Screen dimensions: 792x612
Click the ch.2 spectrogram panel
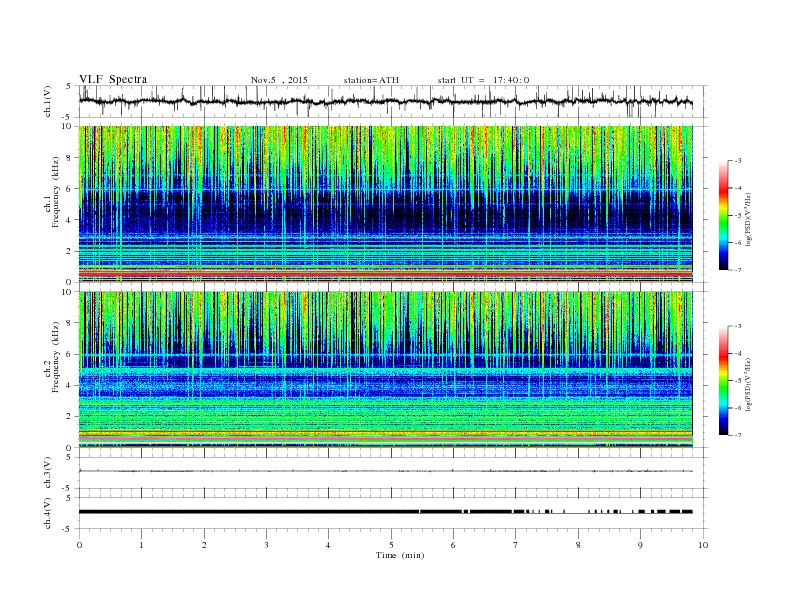click(386, 370)
